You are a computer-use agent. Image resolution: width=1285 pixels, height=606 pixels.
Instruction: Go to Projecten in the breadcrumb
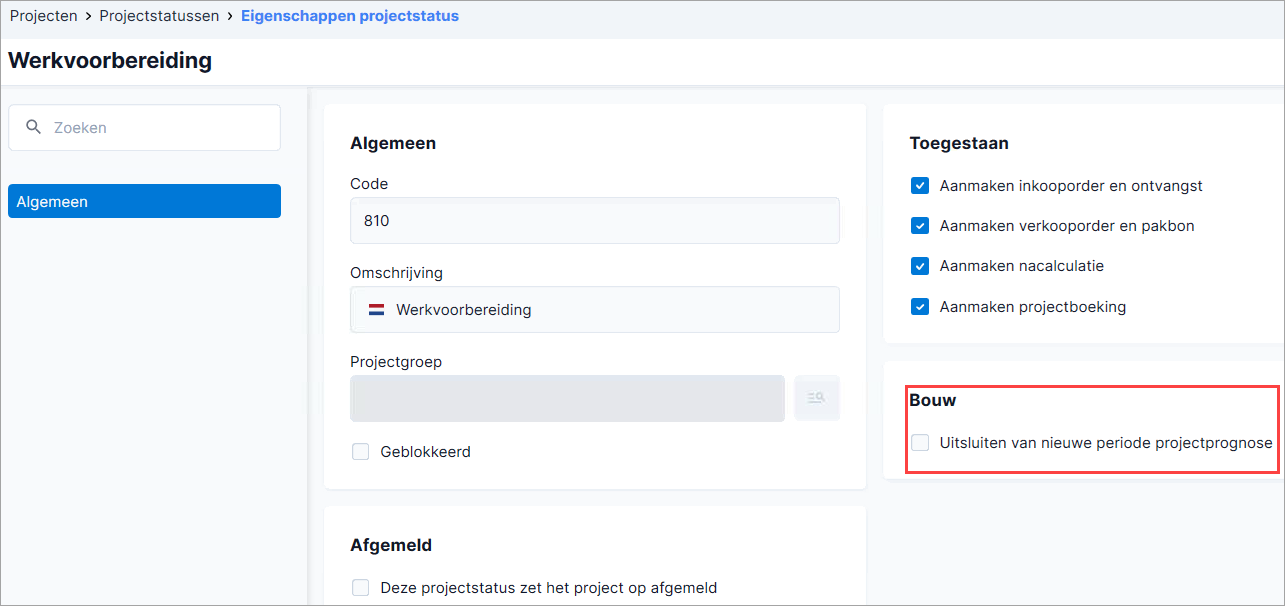tap(44, 16)
